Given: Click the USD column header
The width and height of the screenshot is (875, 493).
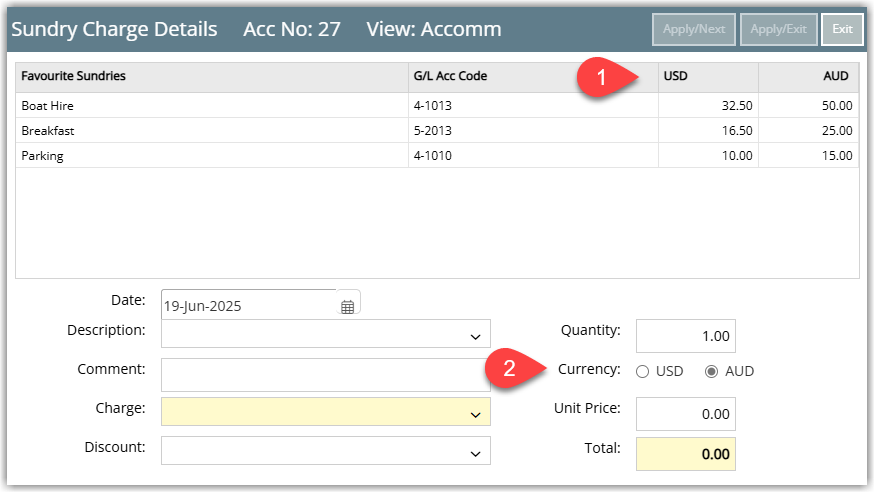Looking at the screenshot, I should (709, 76).
